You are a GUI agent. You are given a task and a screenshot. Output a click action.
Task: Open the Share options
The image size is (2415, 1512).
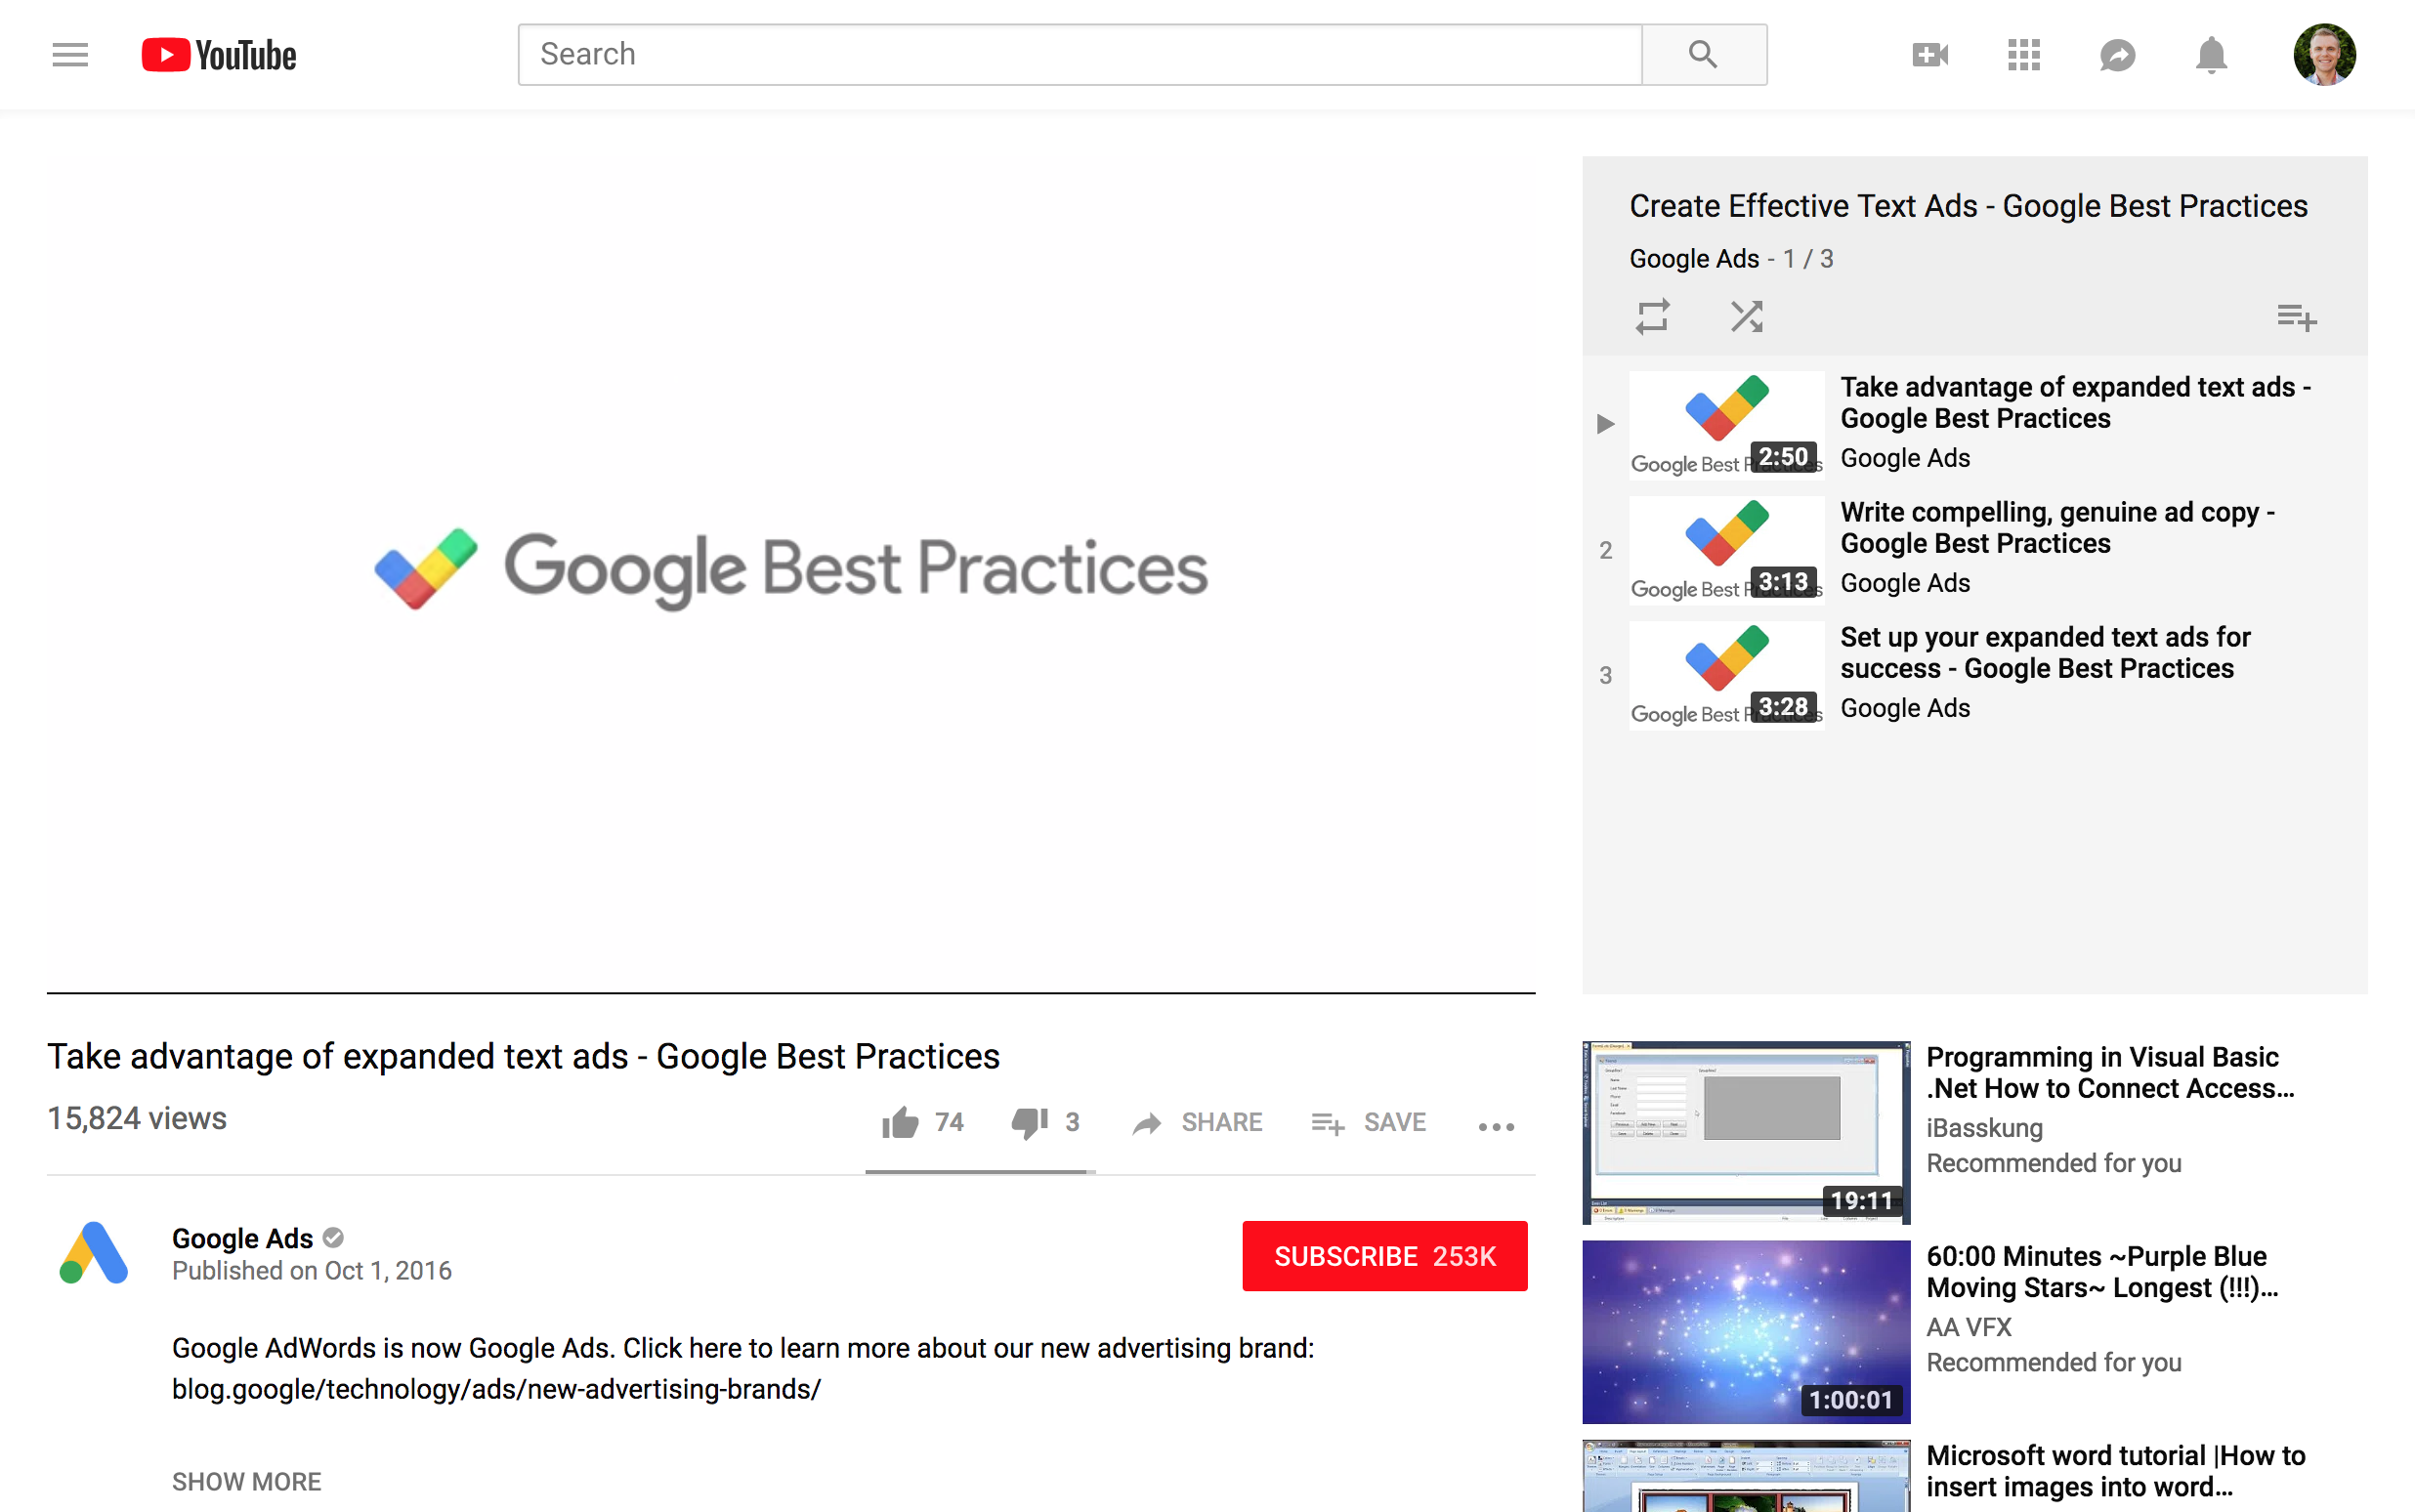1196,1122
